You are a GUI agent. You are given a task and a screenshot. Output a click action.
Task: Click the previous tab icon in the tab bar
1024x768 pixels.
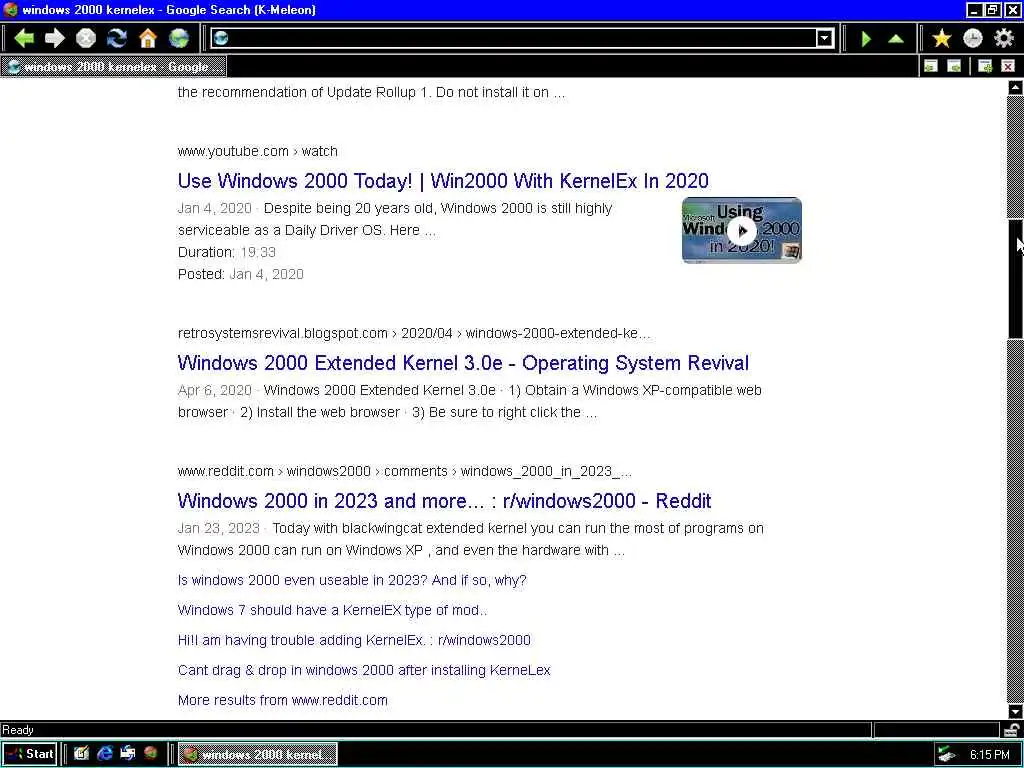[931, 66]
